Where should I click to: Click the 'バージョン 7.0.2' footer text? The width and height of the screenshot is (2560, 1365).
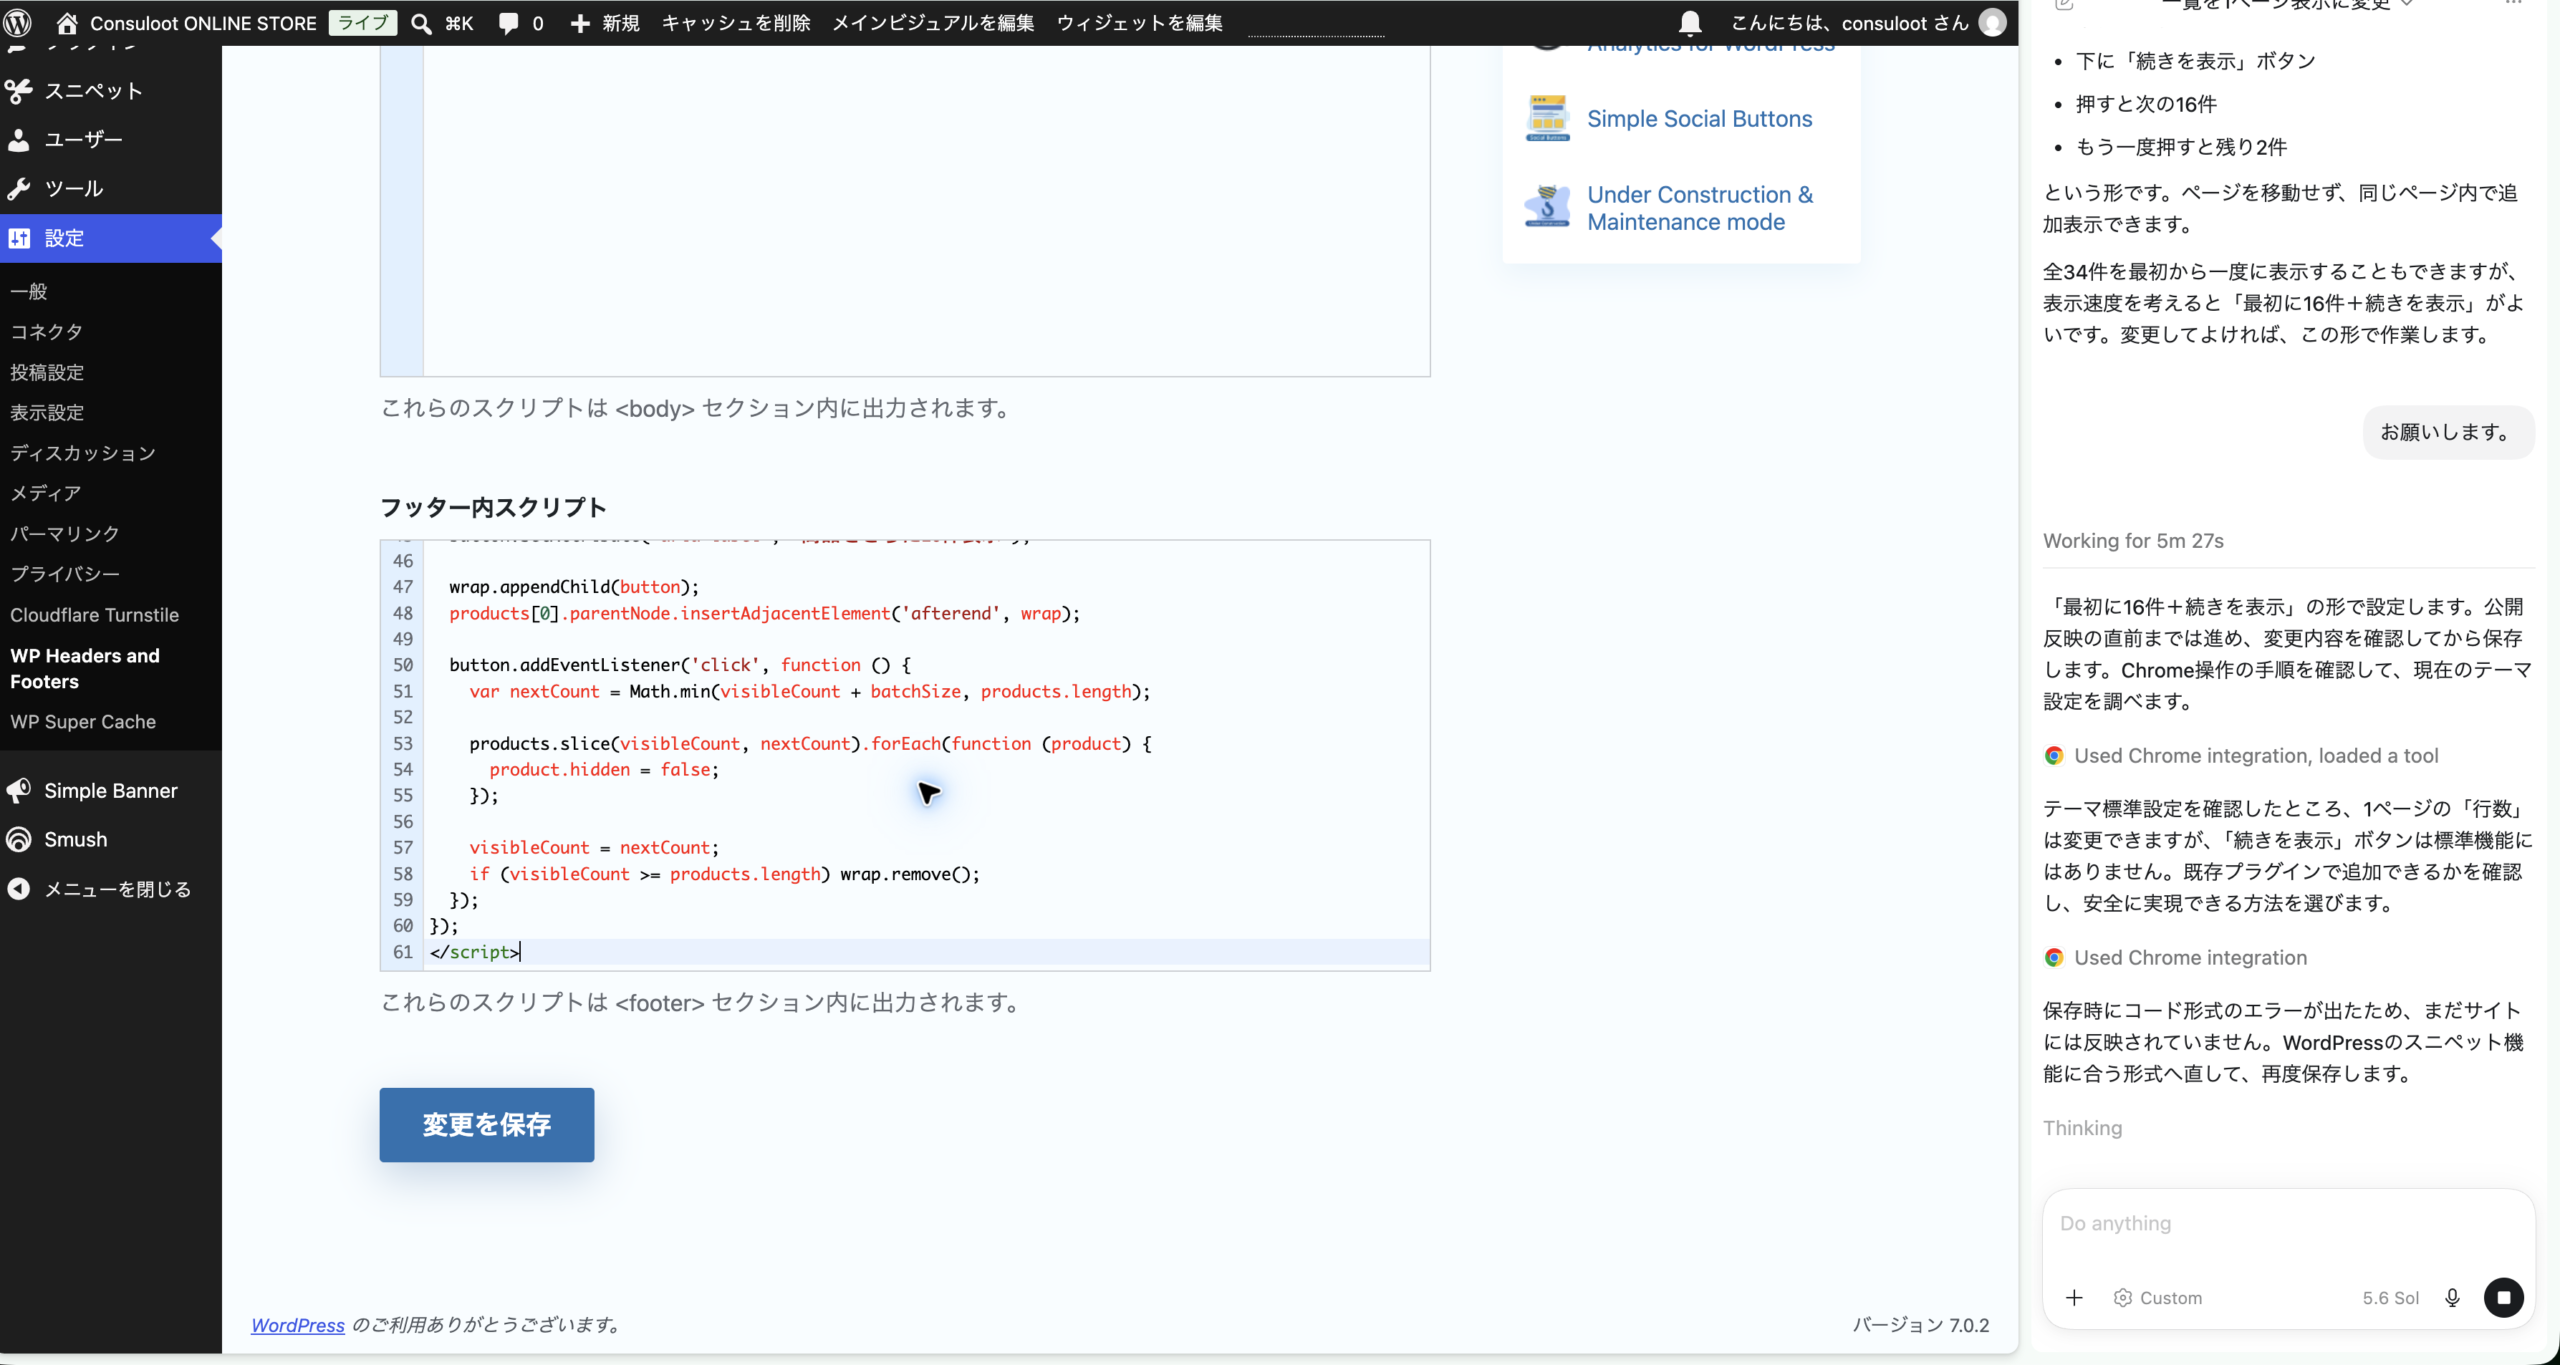click(1920, 1325)
